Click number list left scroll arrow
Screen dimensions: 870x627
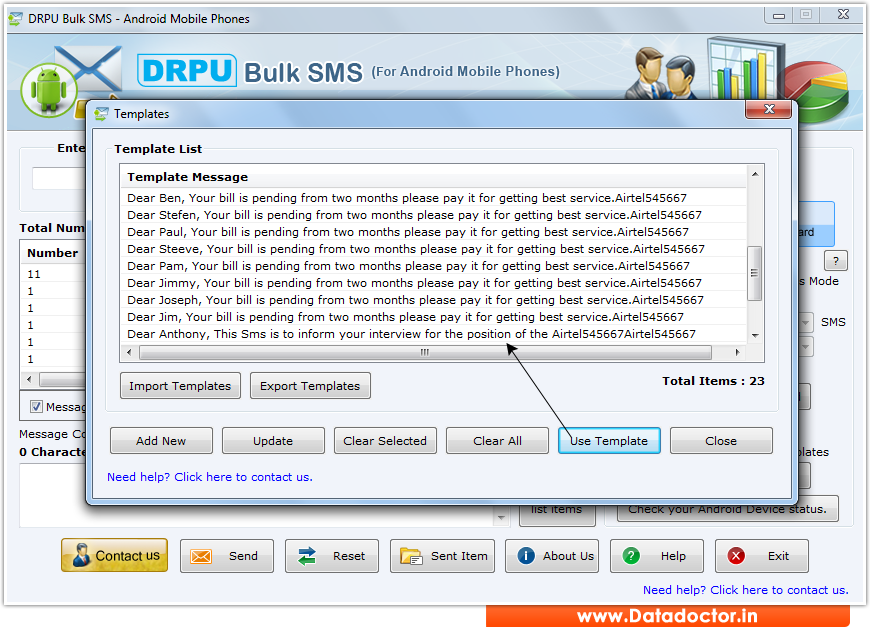[x=29, y=380]
